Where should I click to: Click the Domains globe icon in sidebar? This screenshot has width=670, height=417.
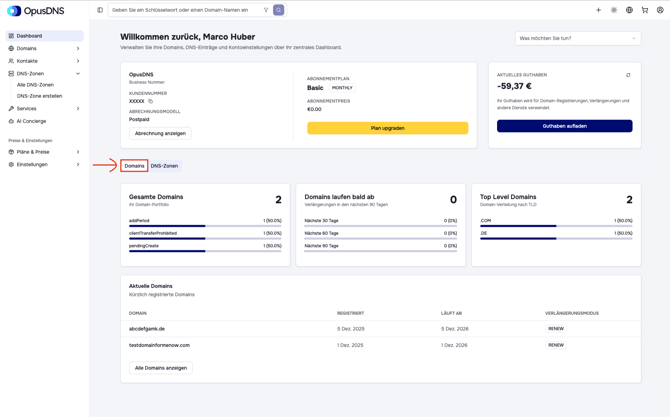click(11, 48)
